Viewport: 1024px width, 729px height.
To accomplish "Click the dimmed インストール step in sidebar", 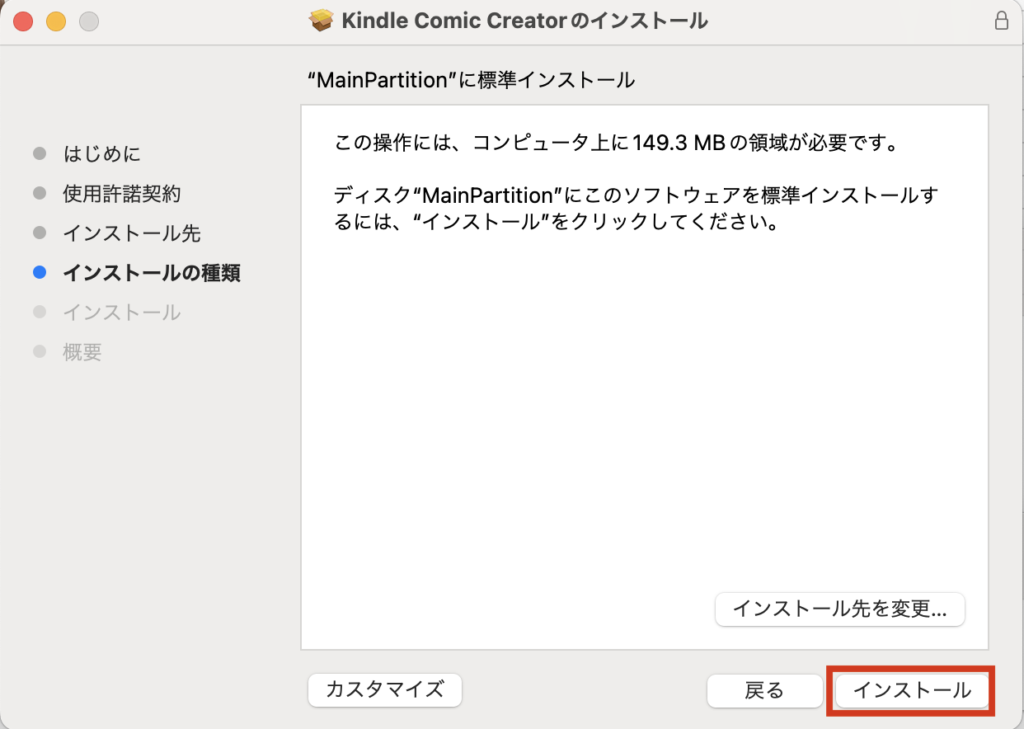I will (121, 312).
